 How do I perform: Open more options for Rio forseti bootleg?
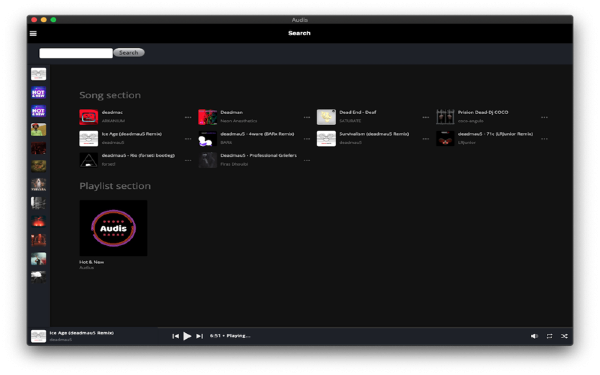tap(188, 160)
